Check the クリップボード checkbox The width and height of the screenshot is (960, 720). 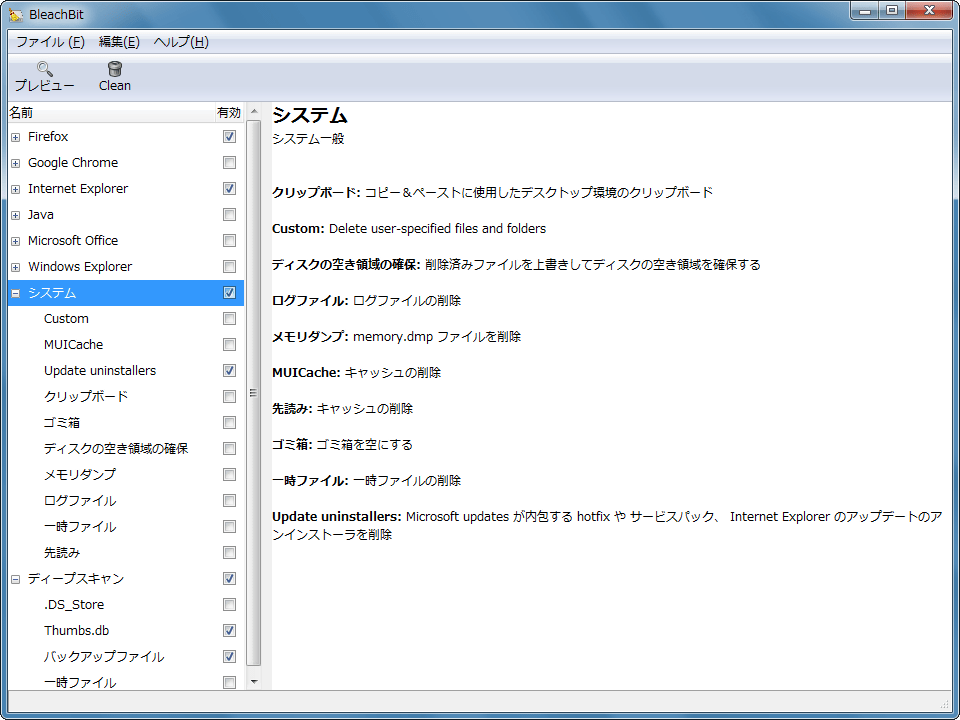click(x=230, y=397)
